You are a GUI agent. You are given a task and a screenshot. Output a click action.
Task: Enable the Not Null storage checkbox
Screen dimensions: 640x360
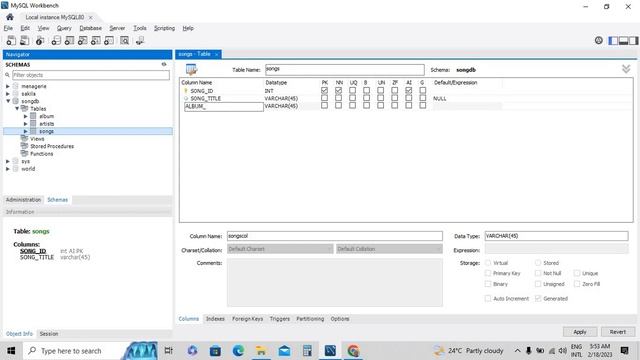point(538,273)
